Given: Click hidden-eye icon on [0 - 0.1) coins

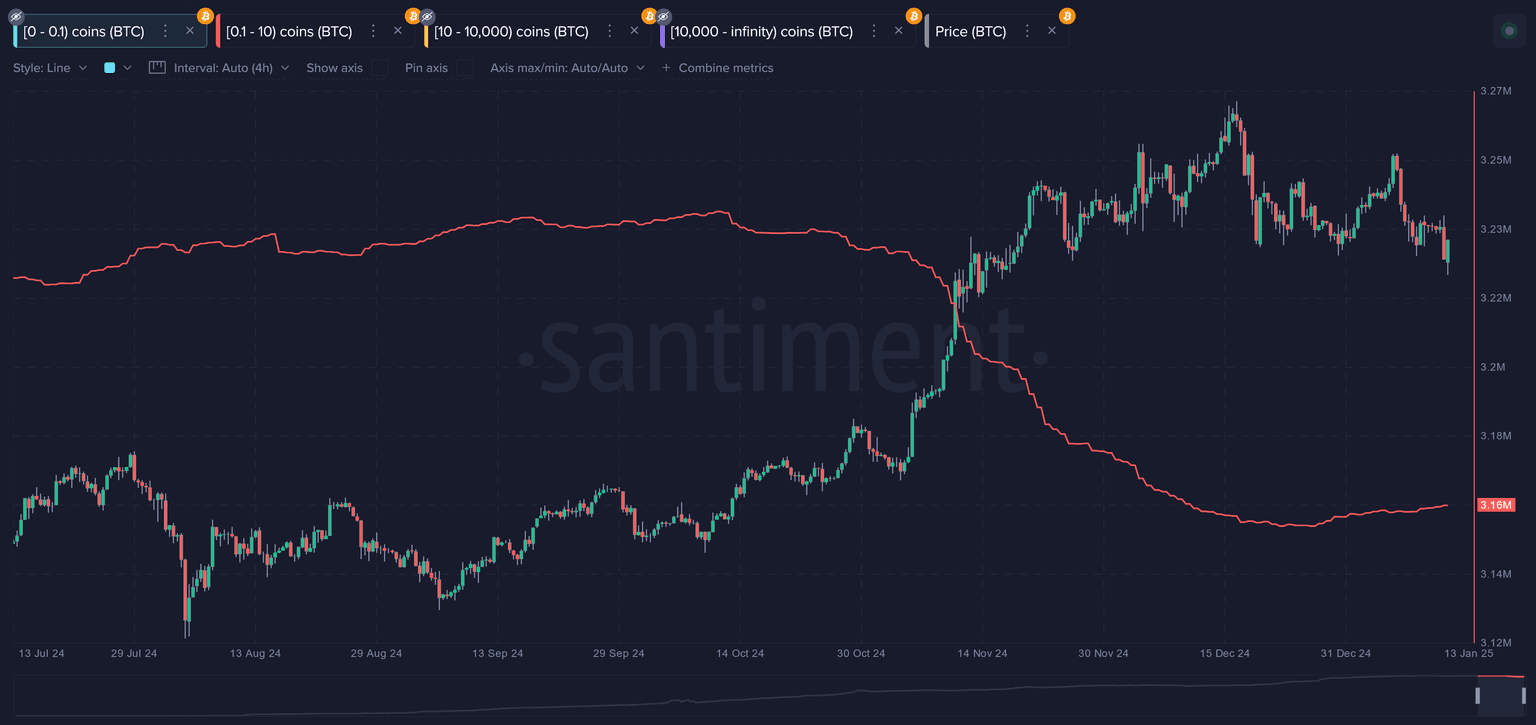Looking at the screenshot, I should (x=16, y=16).
